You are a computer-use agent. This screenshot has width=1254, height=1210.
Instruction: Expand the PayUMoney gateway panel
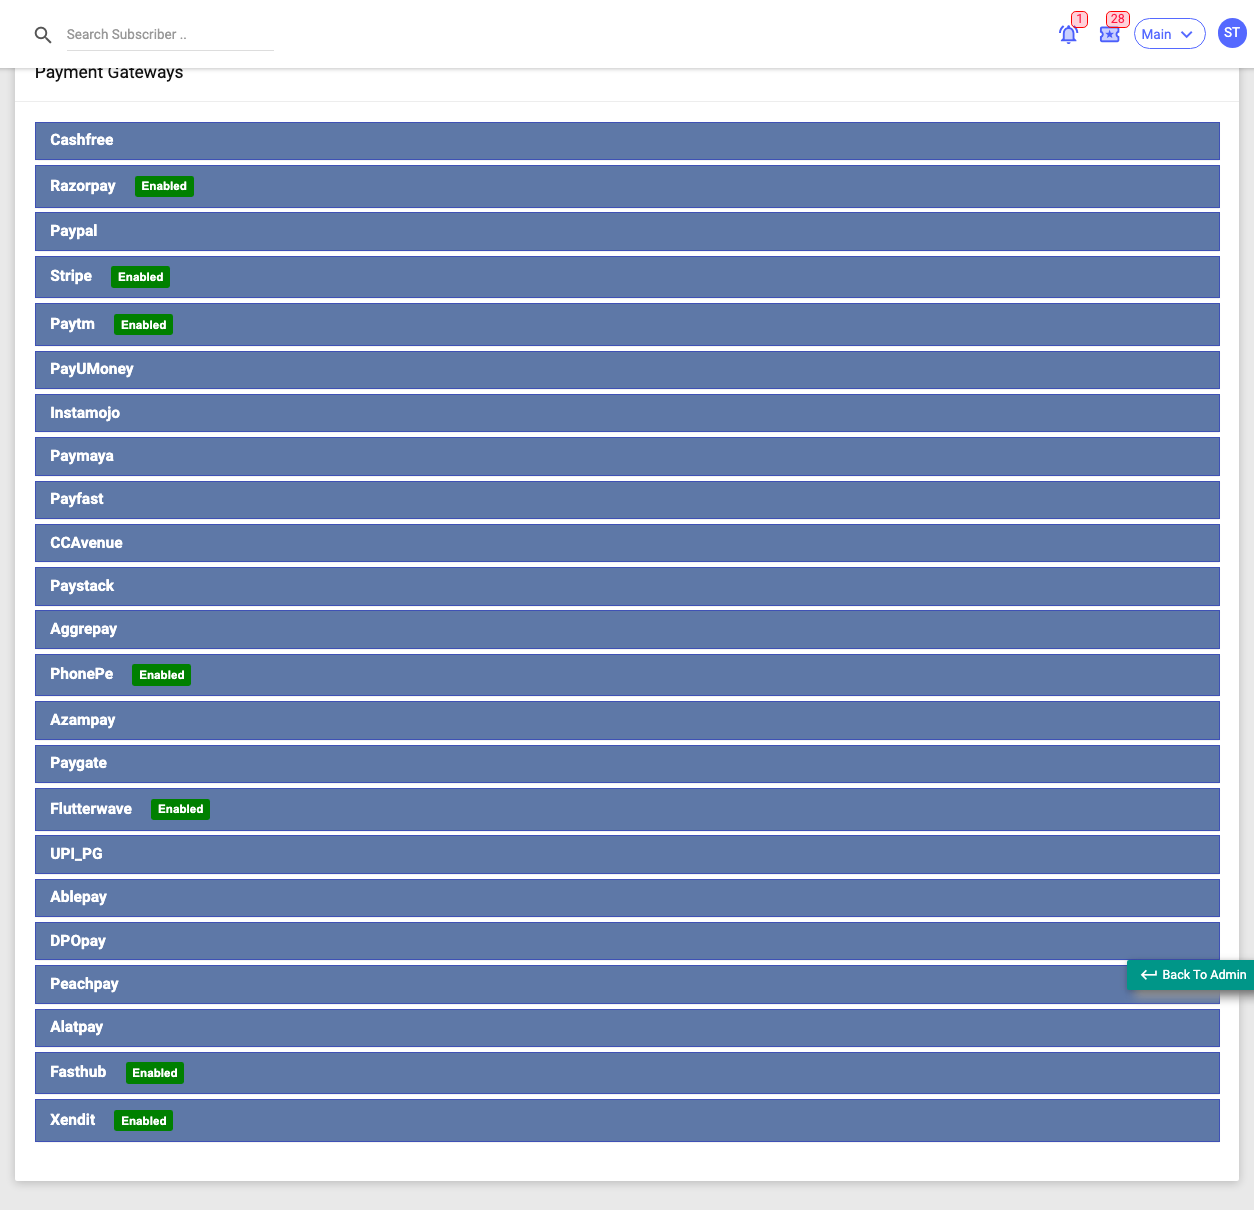coord(627,369)
